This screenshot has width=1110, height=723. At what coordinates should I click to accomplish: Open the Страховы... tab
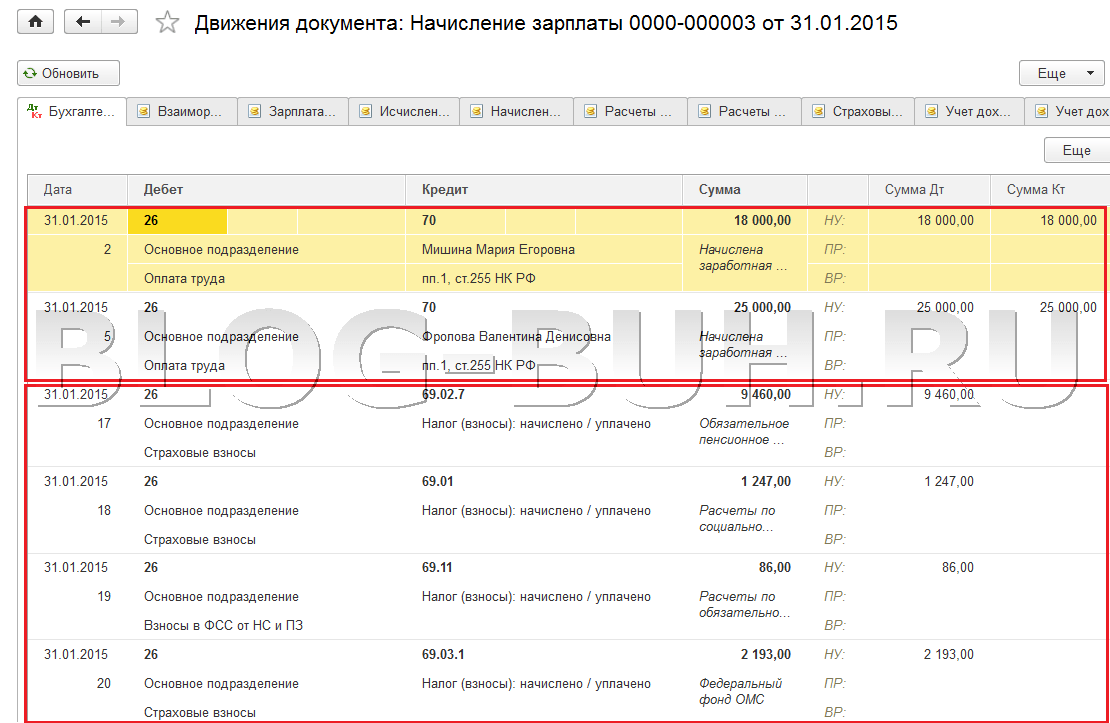(859, 112)
